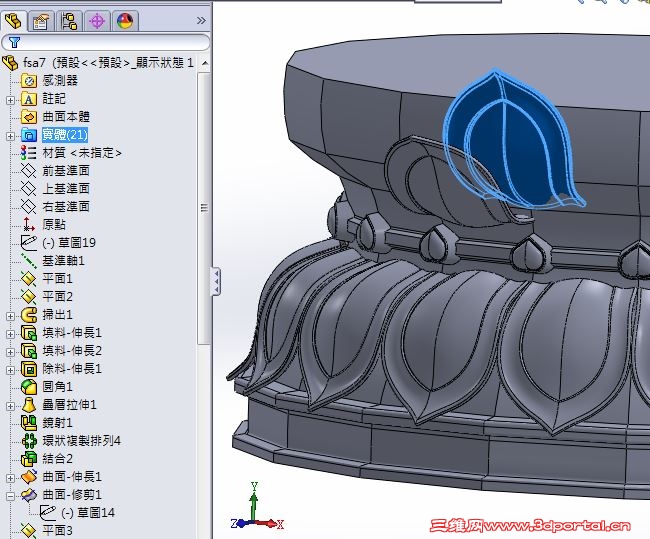Expand the 填料-伸長2 feature
Screen dimensions: 650x539
point(10,352)
